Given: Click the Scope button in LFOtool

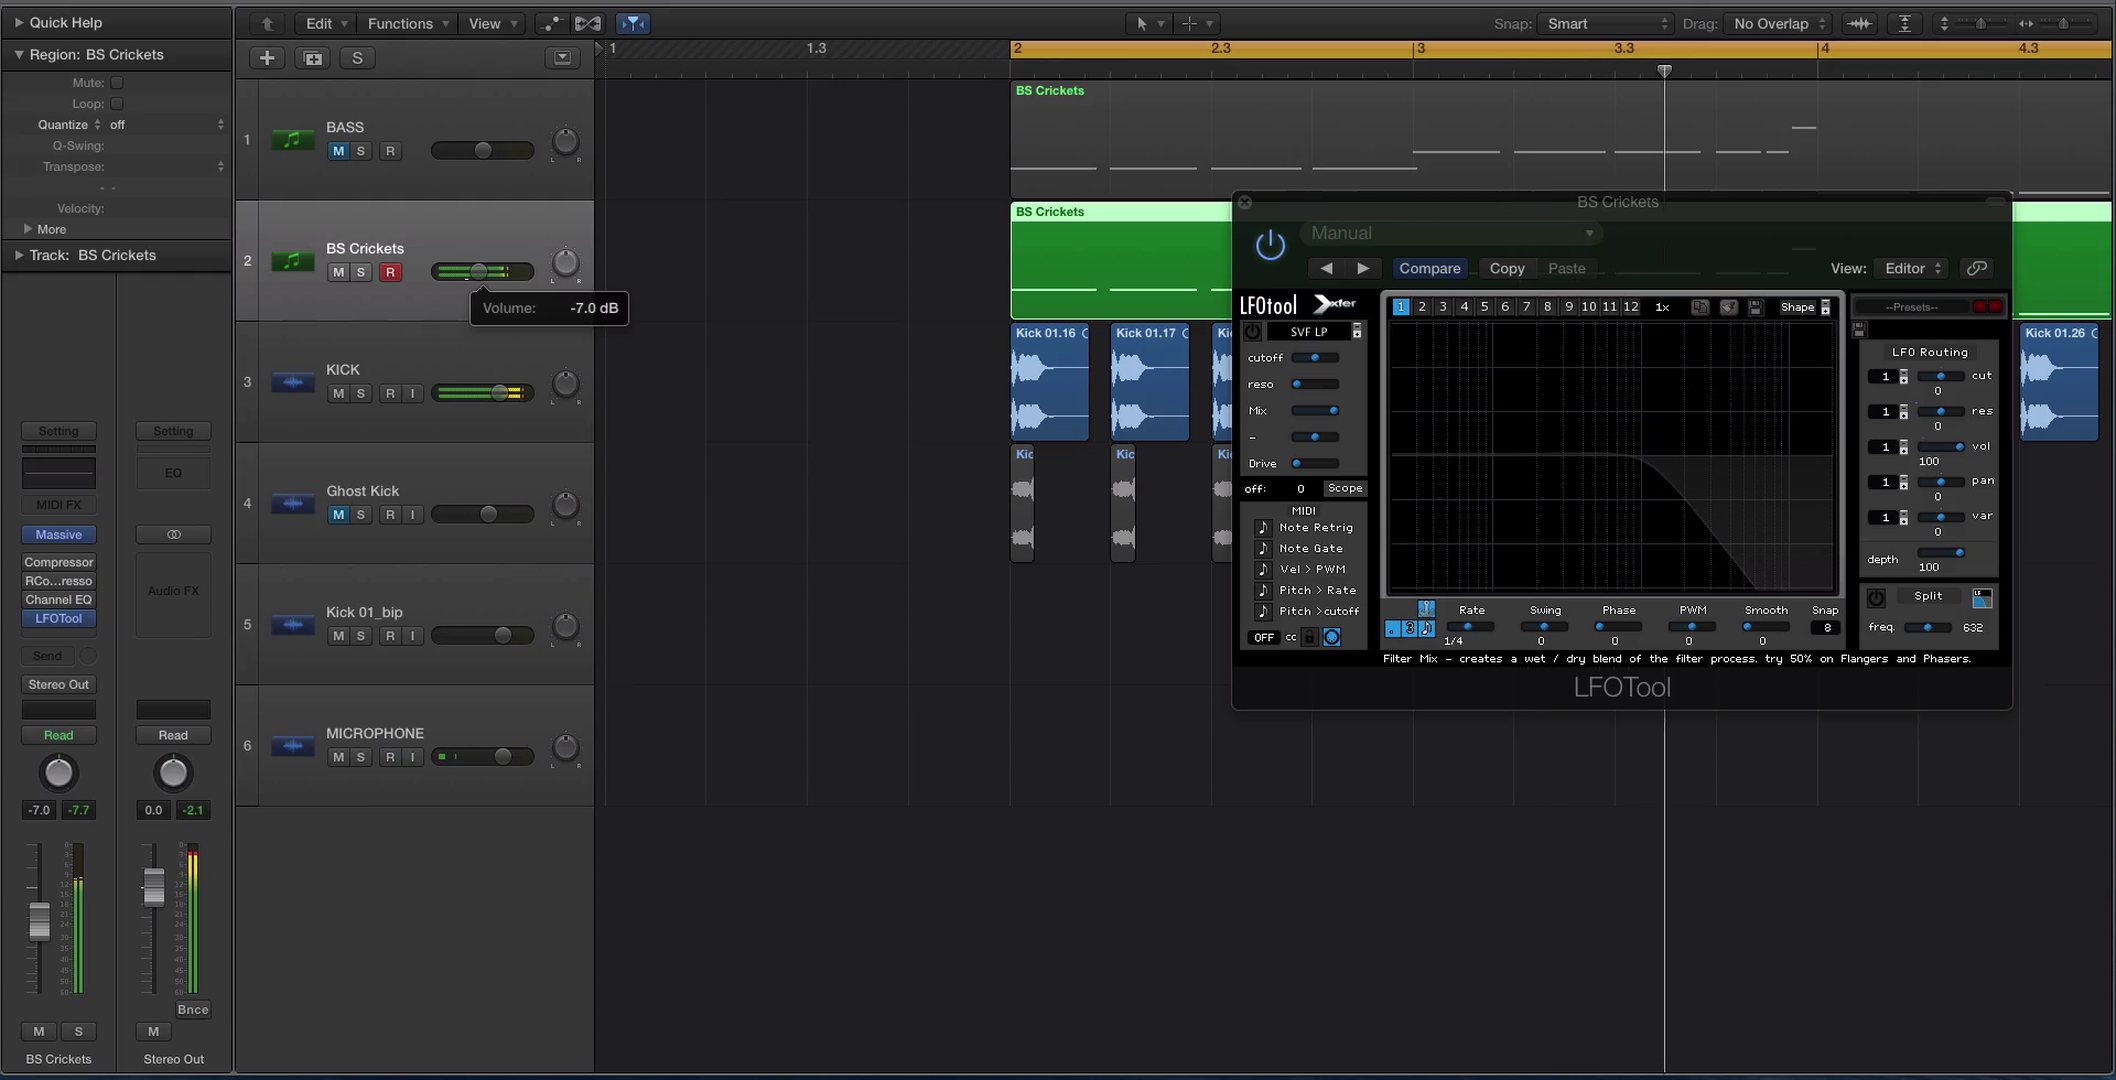Looking at the screenshot, I should (x=1344, y=488).
